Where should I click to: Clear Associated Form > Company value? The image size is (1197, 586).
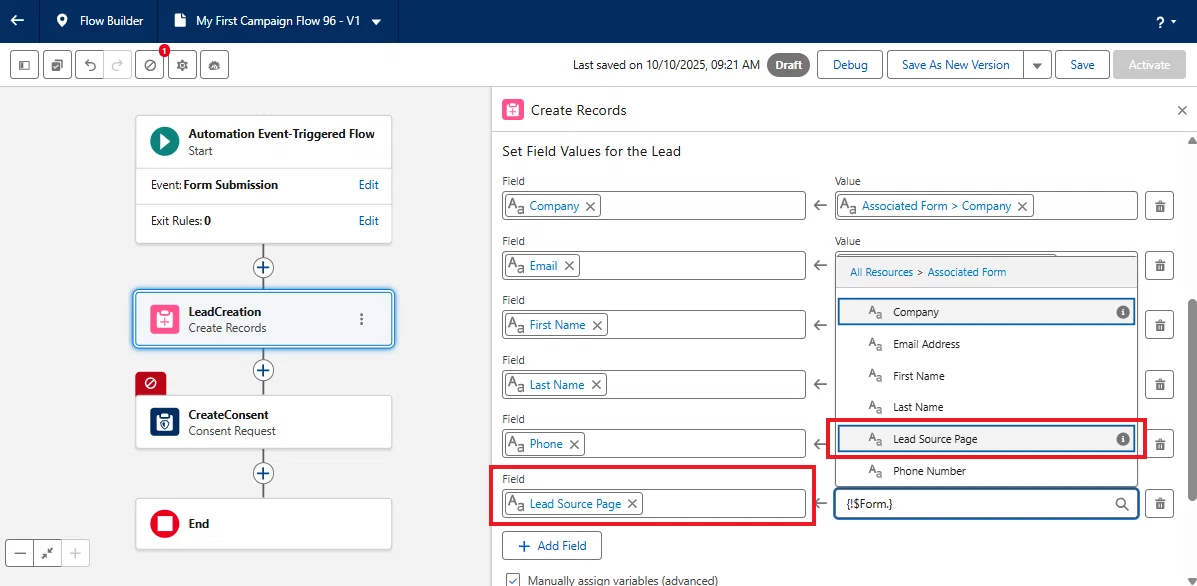[x=1022, y=206]
